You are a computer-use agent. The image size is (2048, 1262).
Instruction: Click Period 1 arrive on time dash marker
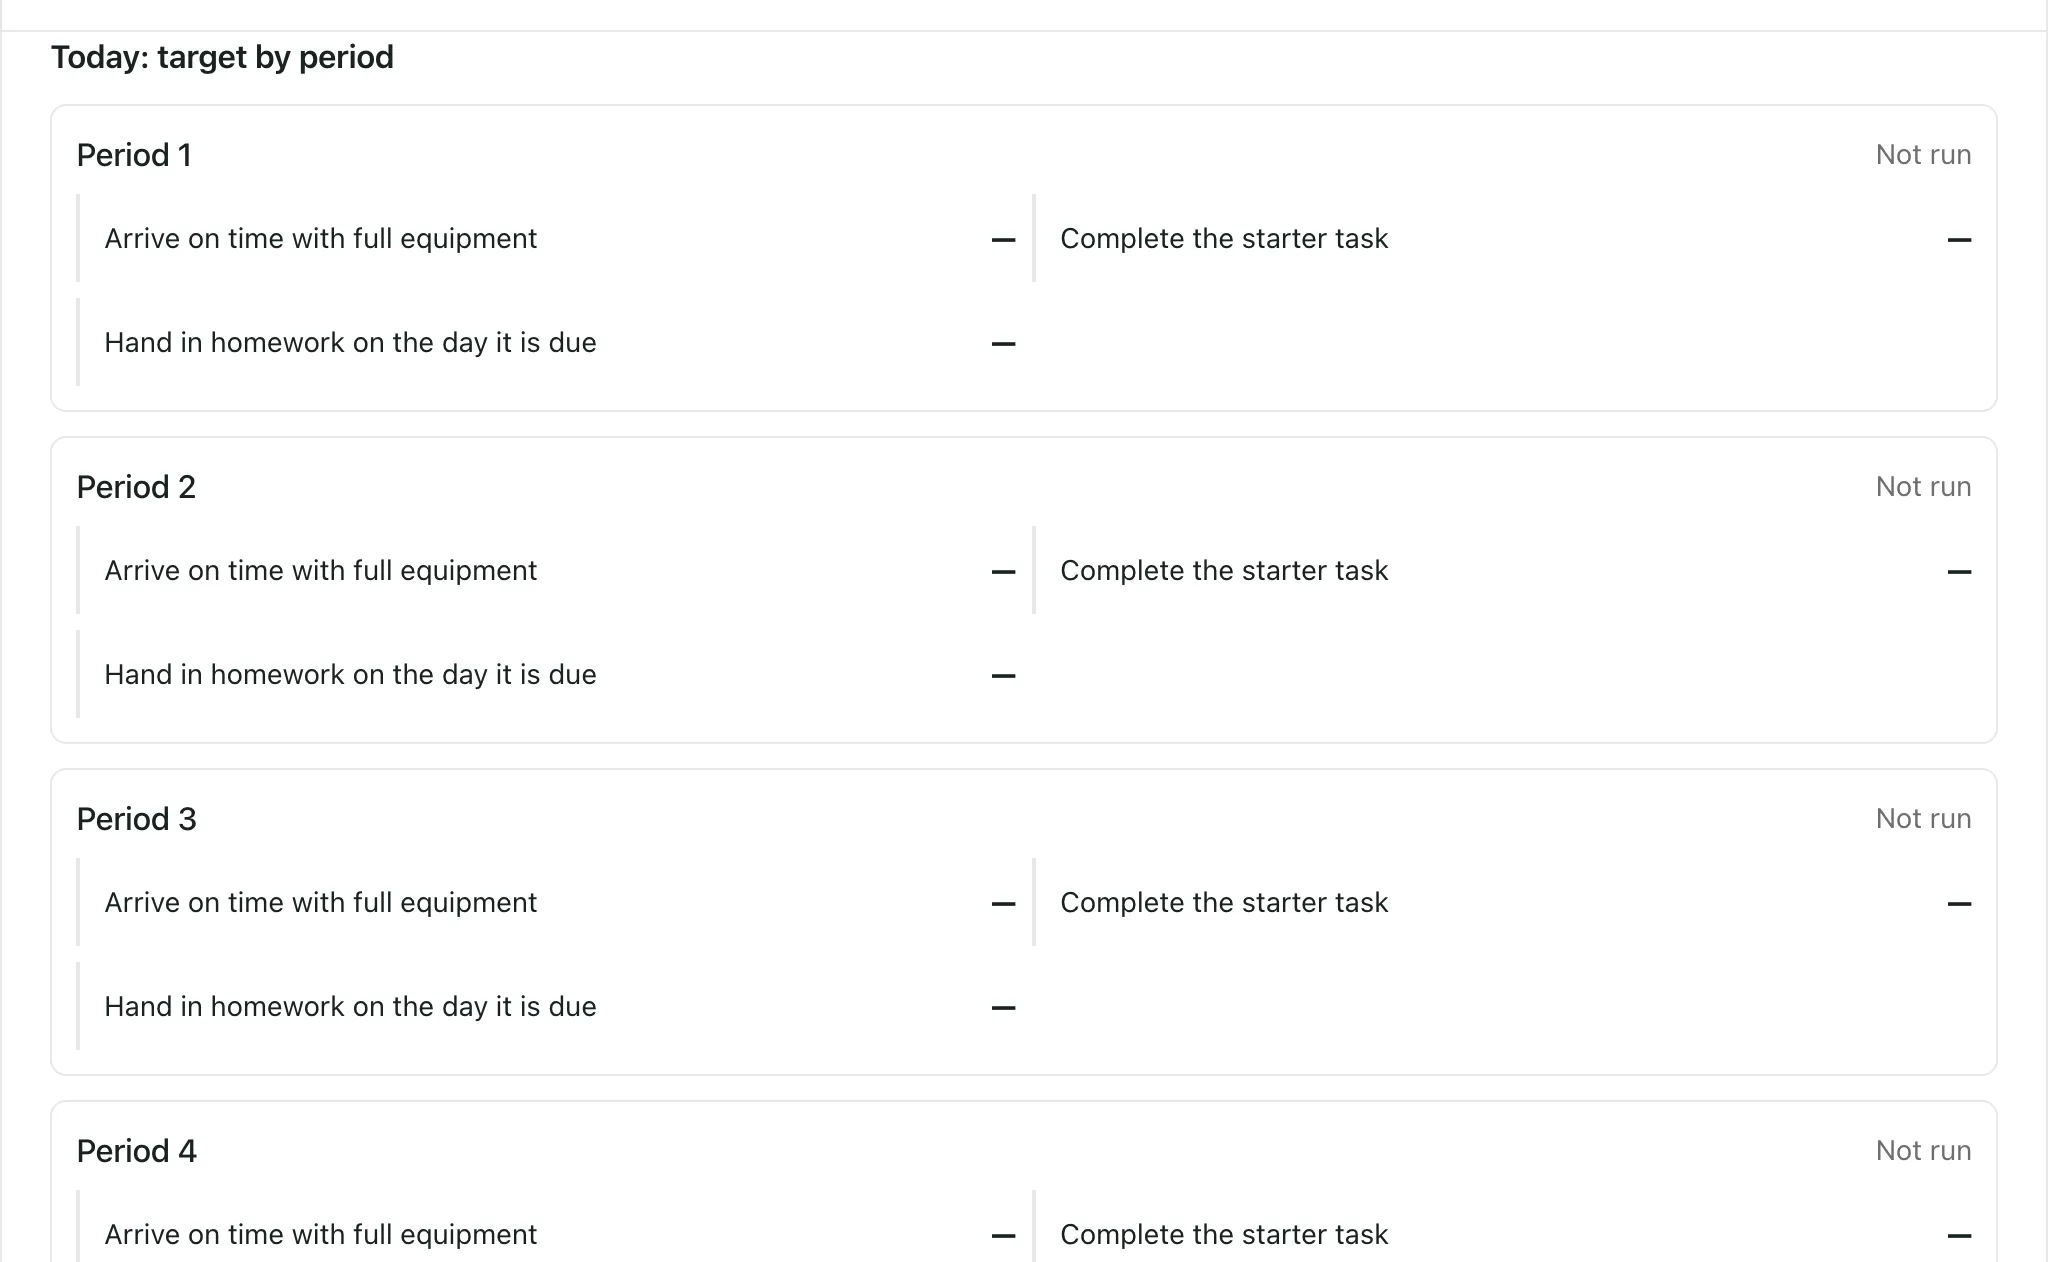coord(1003,240)
